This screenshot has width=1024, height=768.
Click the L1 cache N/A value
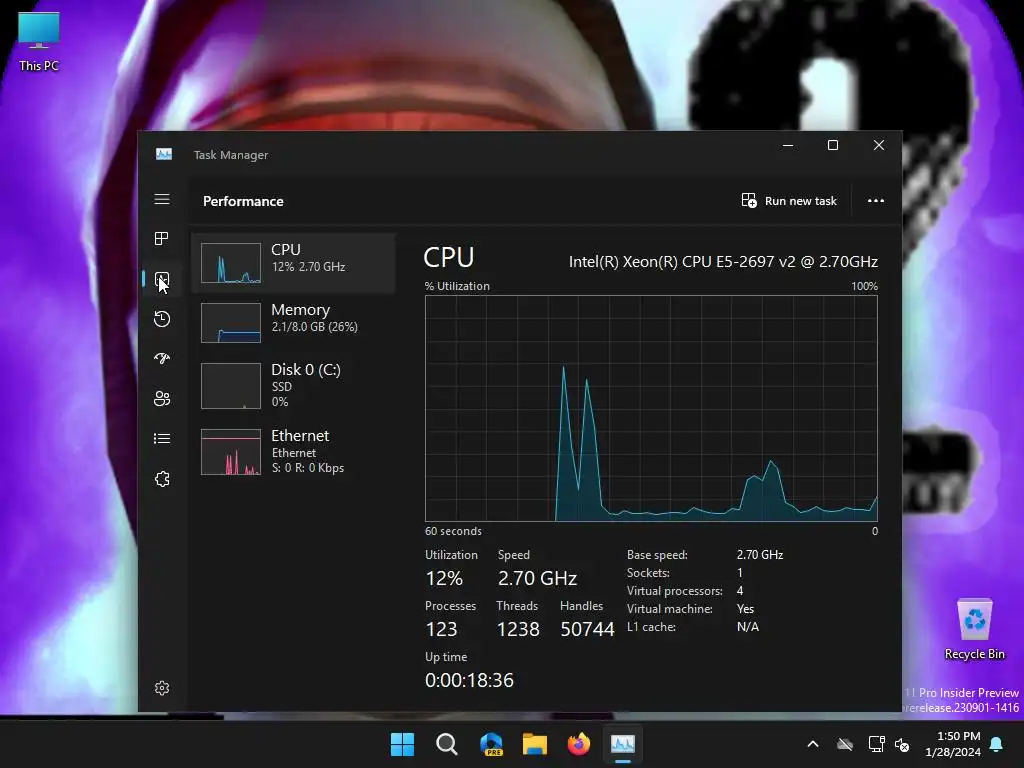(748, 627)
